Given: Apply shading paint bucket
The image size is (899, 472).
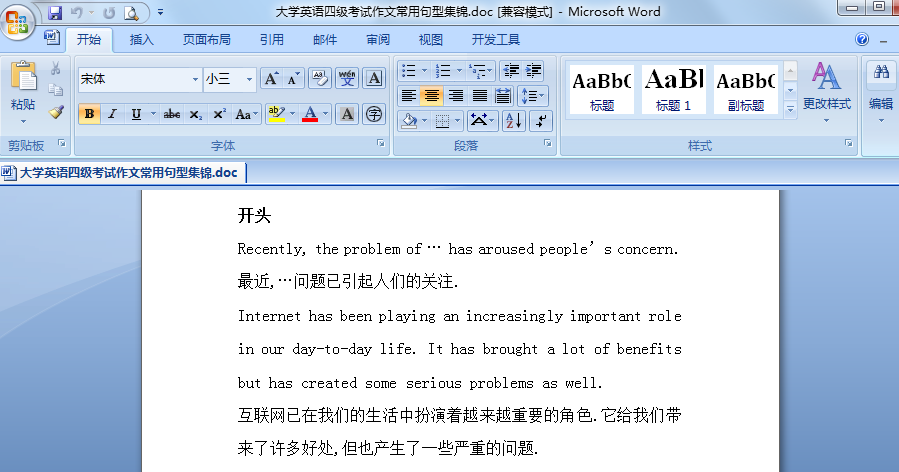Looking at the screenshot, I should coord(409,121).
